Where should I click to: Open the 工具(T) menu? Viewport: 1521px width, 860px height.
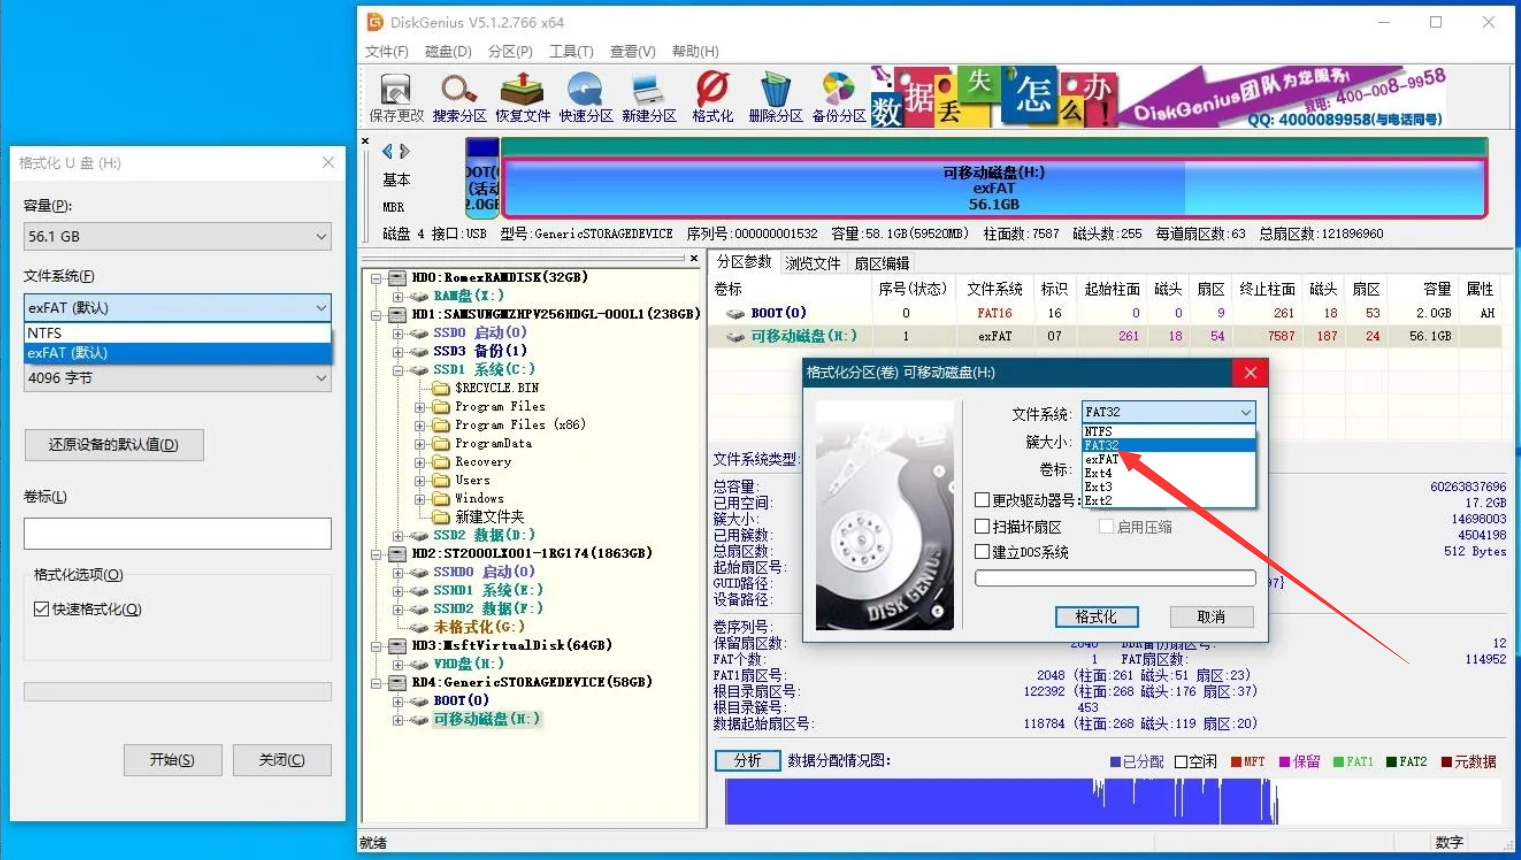[x=570, y=51]
